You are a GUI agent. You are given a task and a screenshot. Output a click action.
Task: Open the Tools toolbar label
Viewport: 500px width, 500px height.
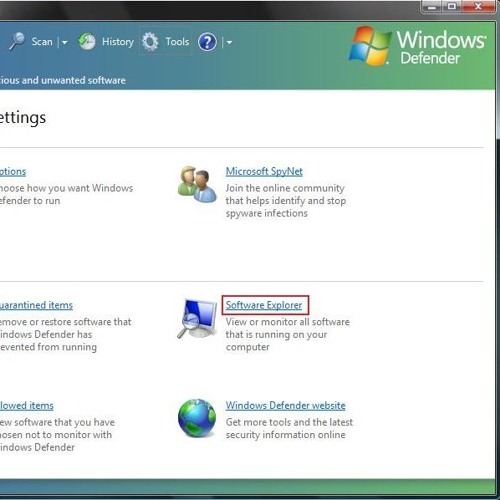pos(177,42)
